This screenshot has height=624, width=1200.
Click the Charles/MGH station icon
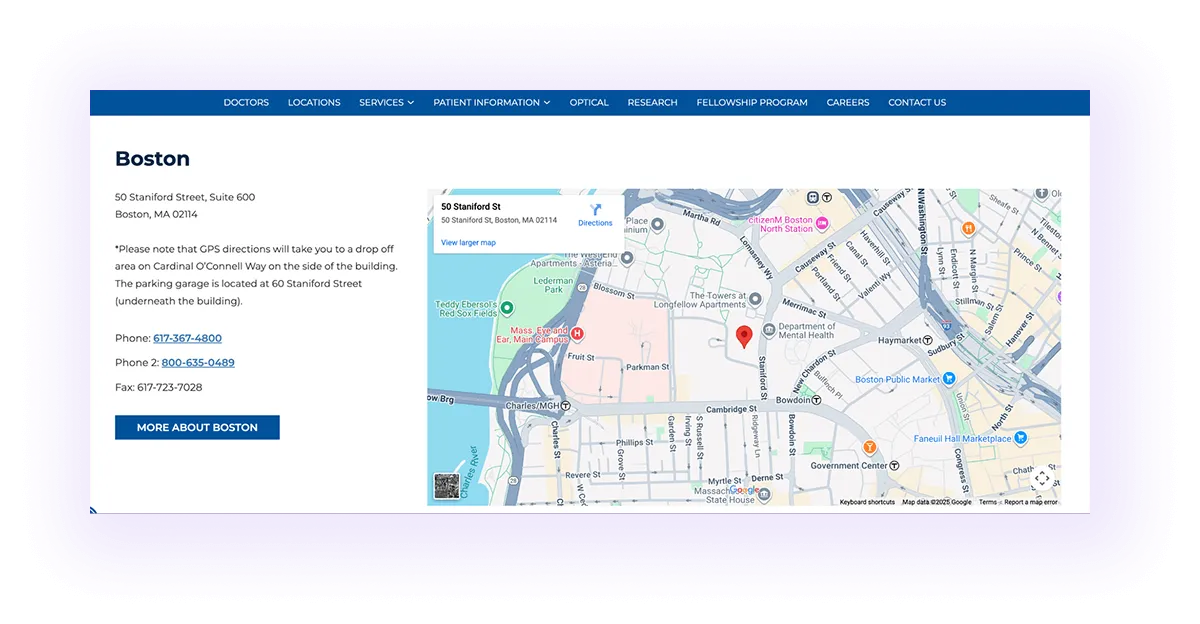(565, 405)
